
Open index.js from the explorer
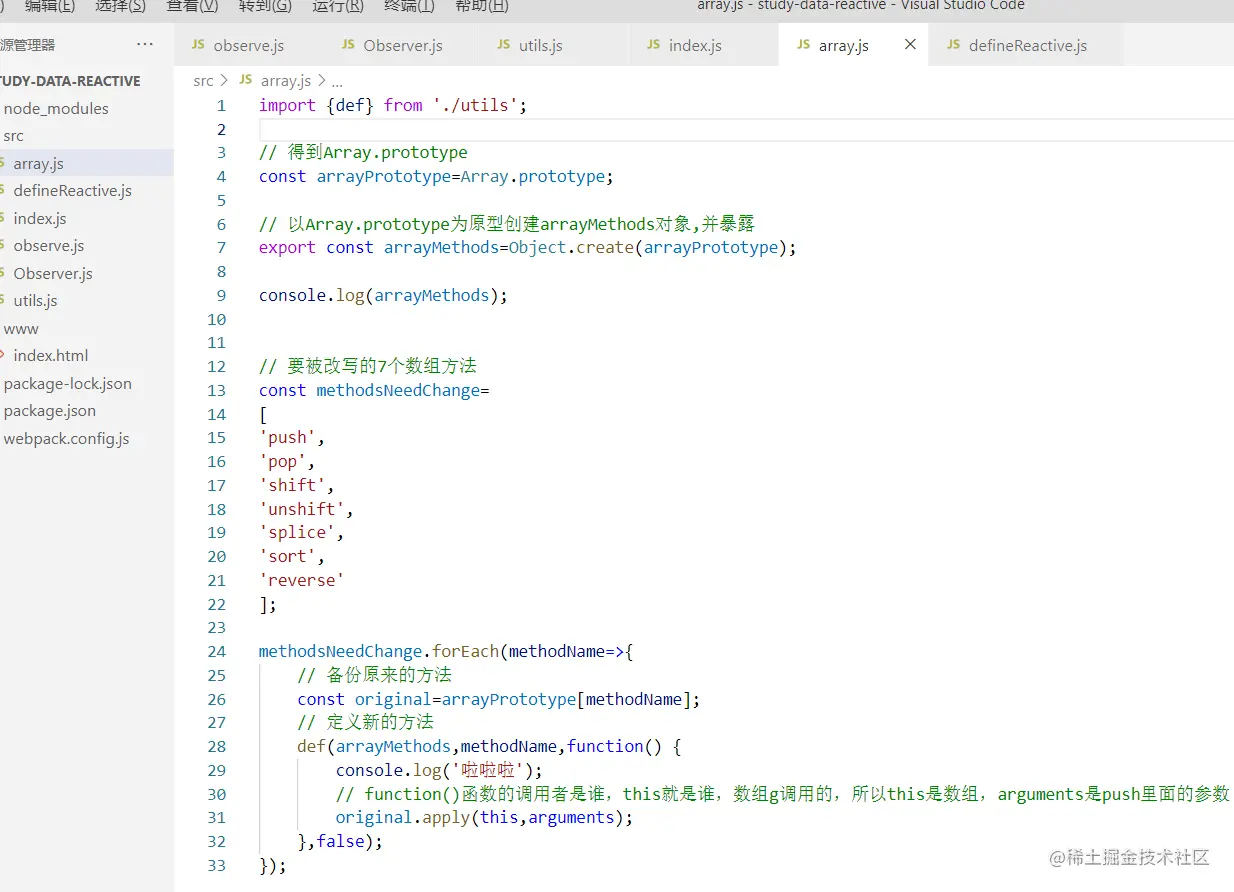click(40, 218)
